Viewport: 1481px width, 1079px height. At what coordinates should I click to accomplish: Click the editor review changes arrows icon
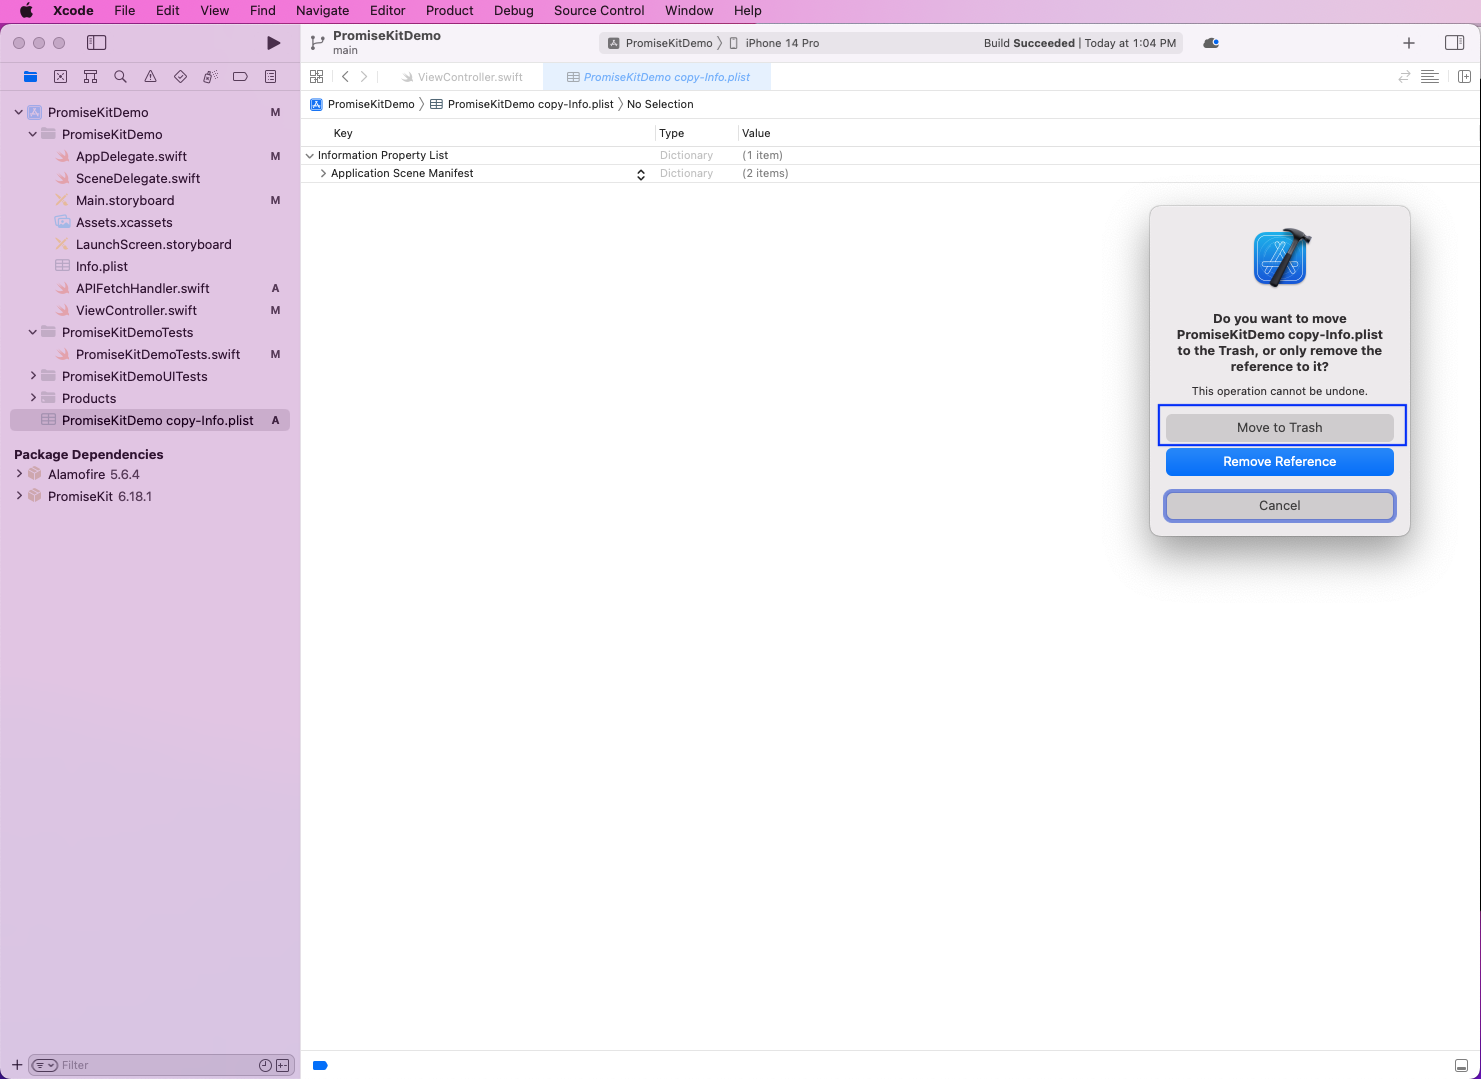click(1404, 76)
